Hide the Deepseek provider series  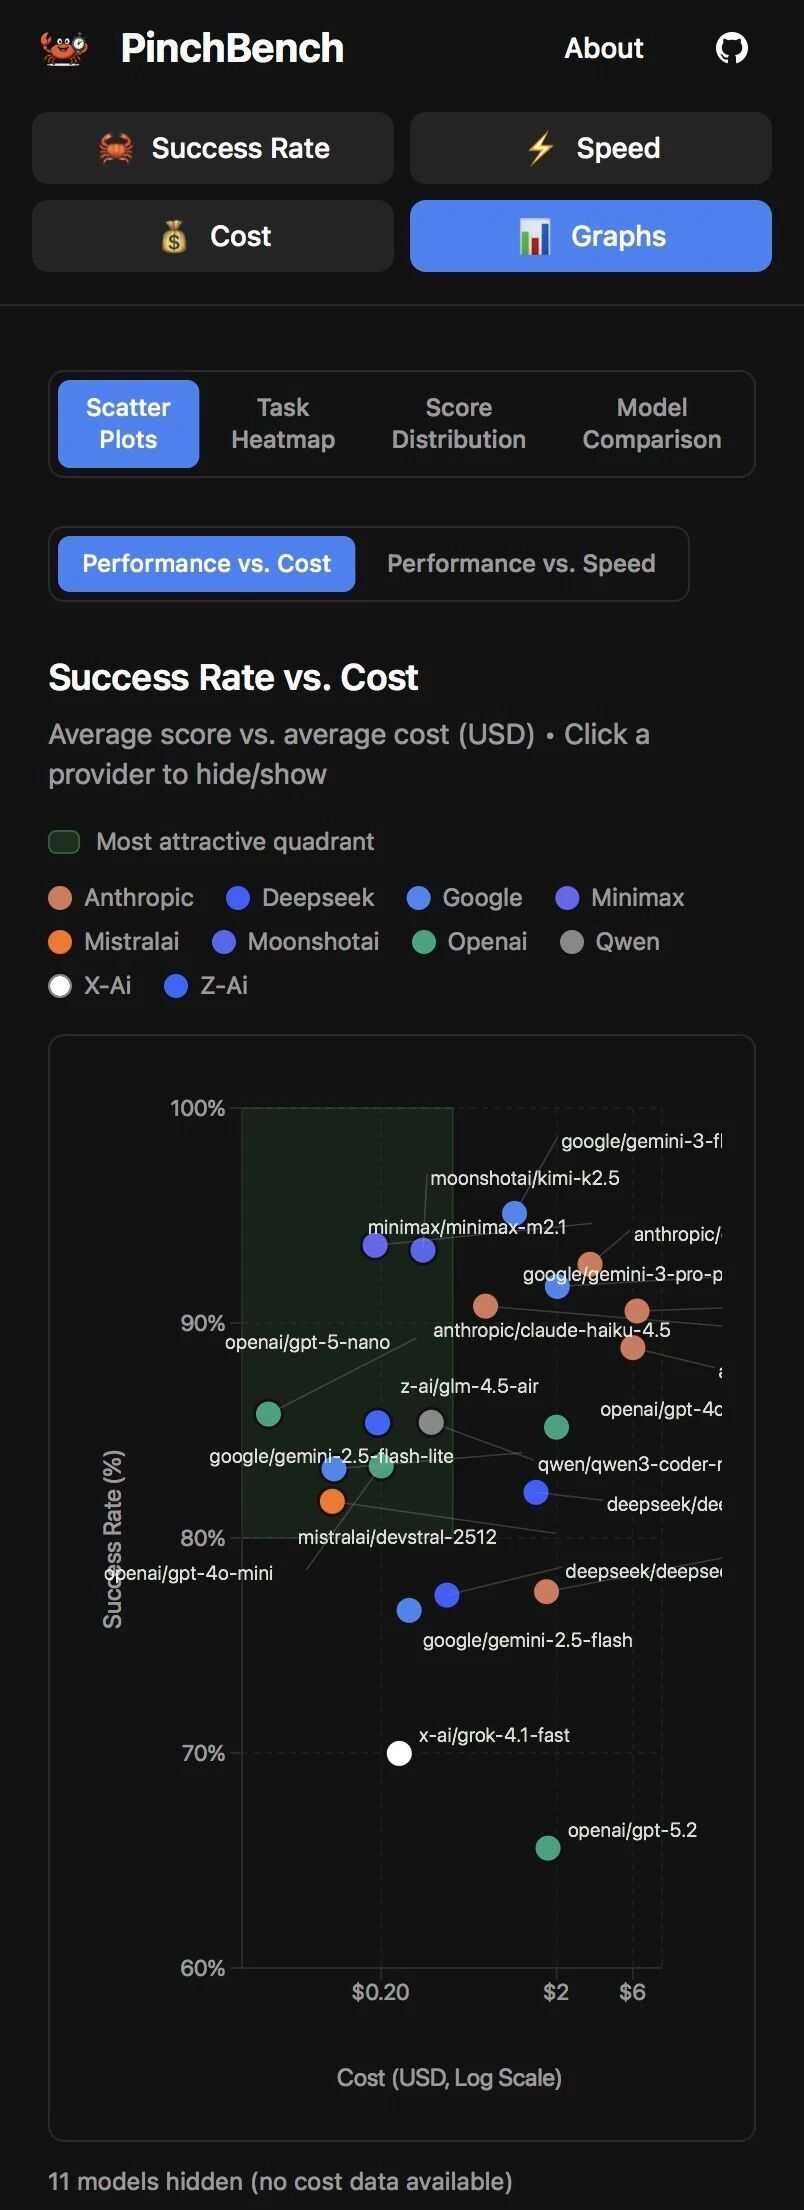(301, 898)
